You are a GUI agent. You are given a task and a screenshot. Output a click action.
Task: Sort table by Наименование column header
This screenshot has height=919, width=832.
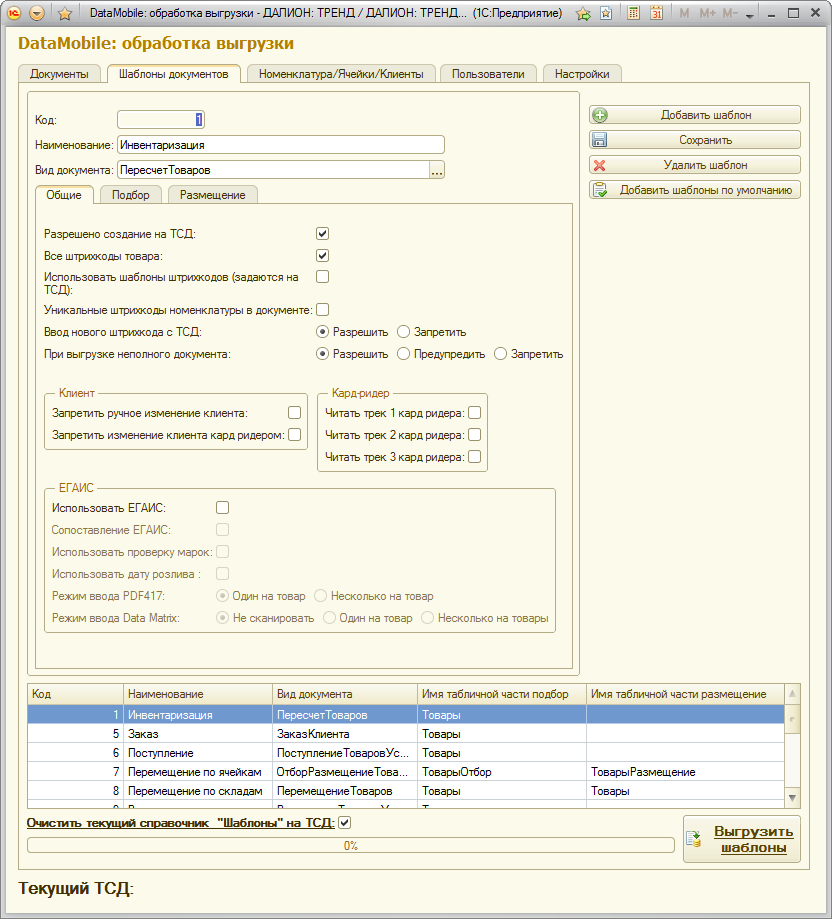(198, 694)
